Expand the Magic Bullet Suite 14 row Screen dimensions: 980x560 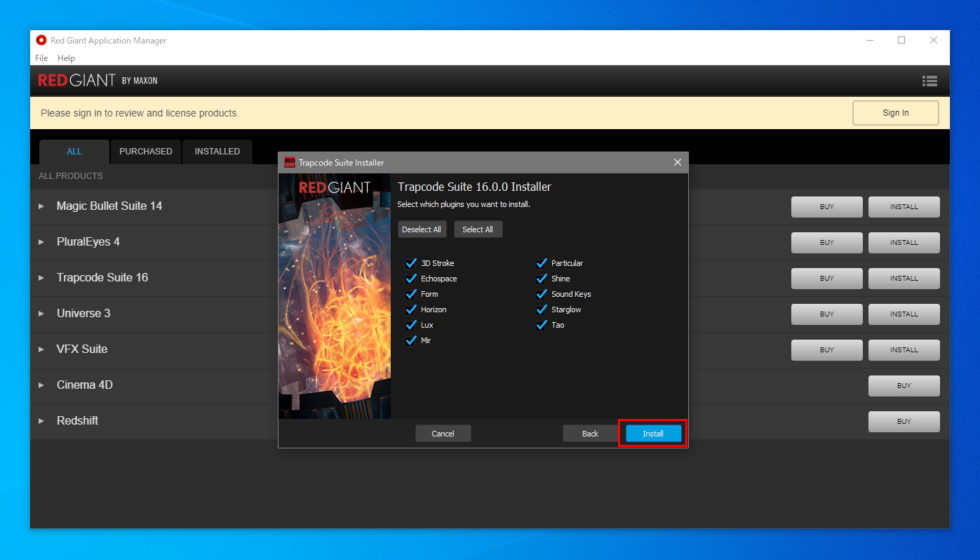[x=41, y=206]
